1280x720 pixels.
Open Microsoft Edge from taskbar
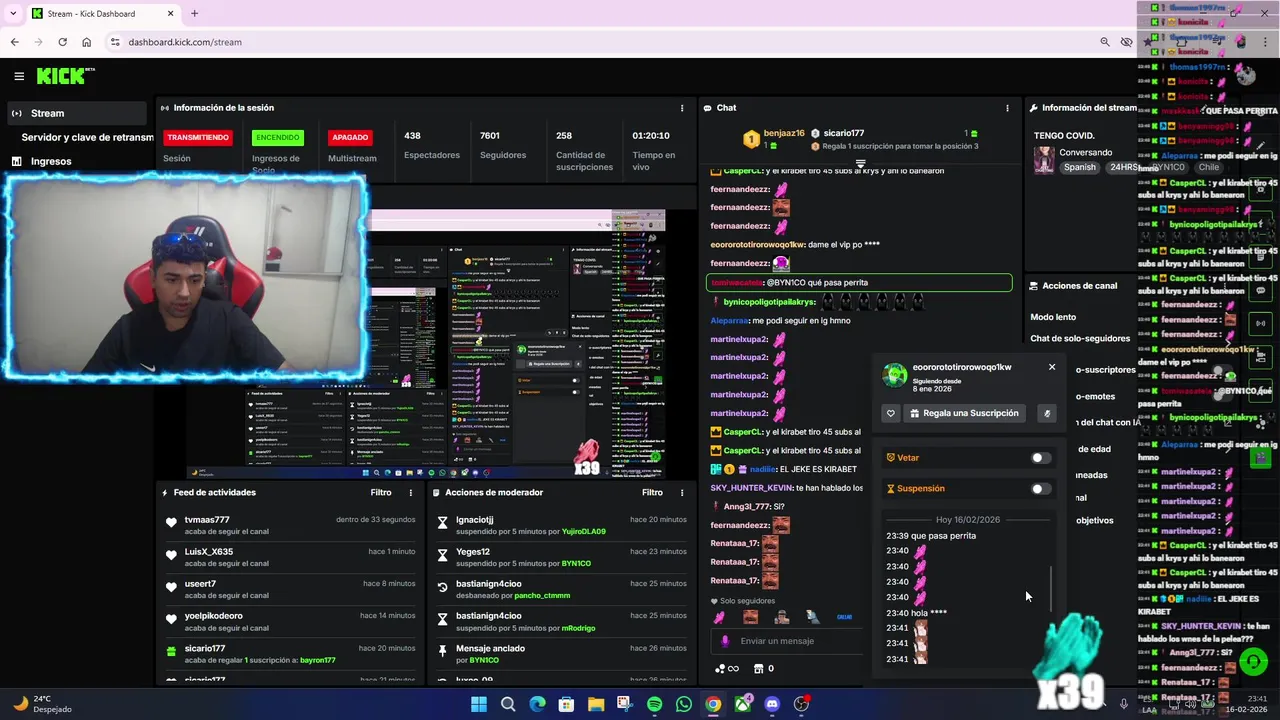[537, 704]
